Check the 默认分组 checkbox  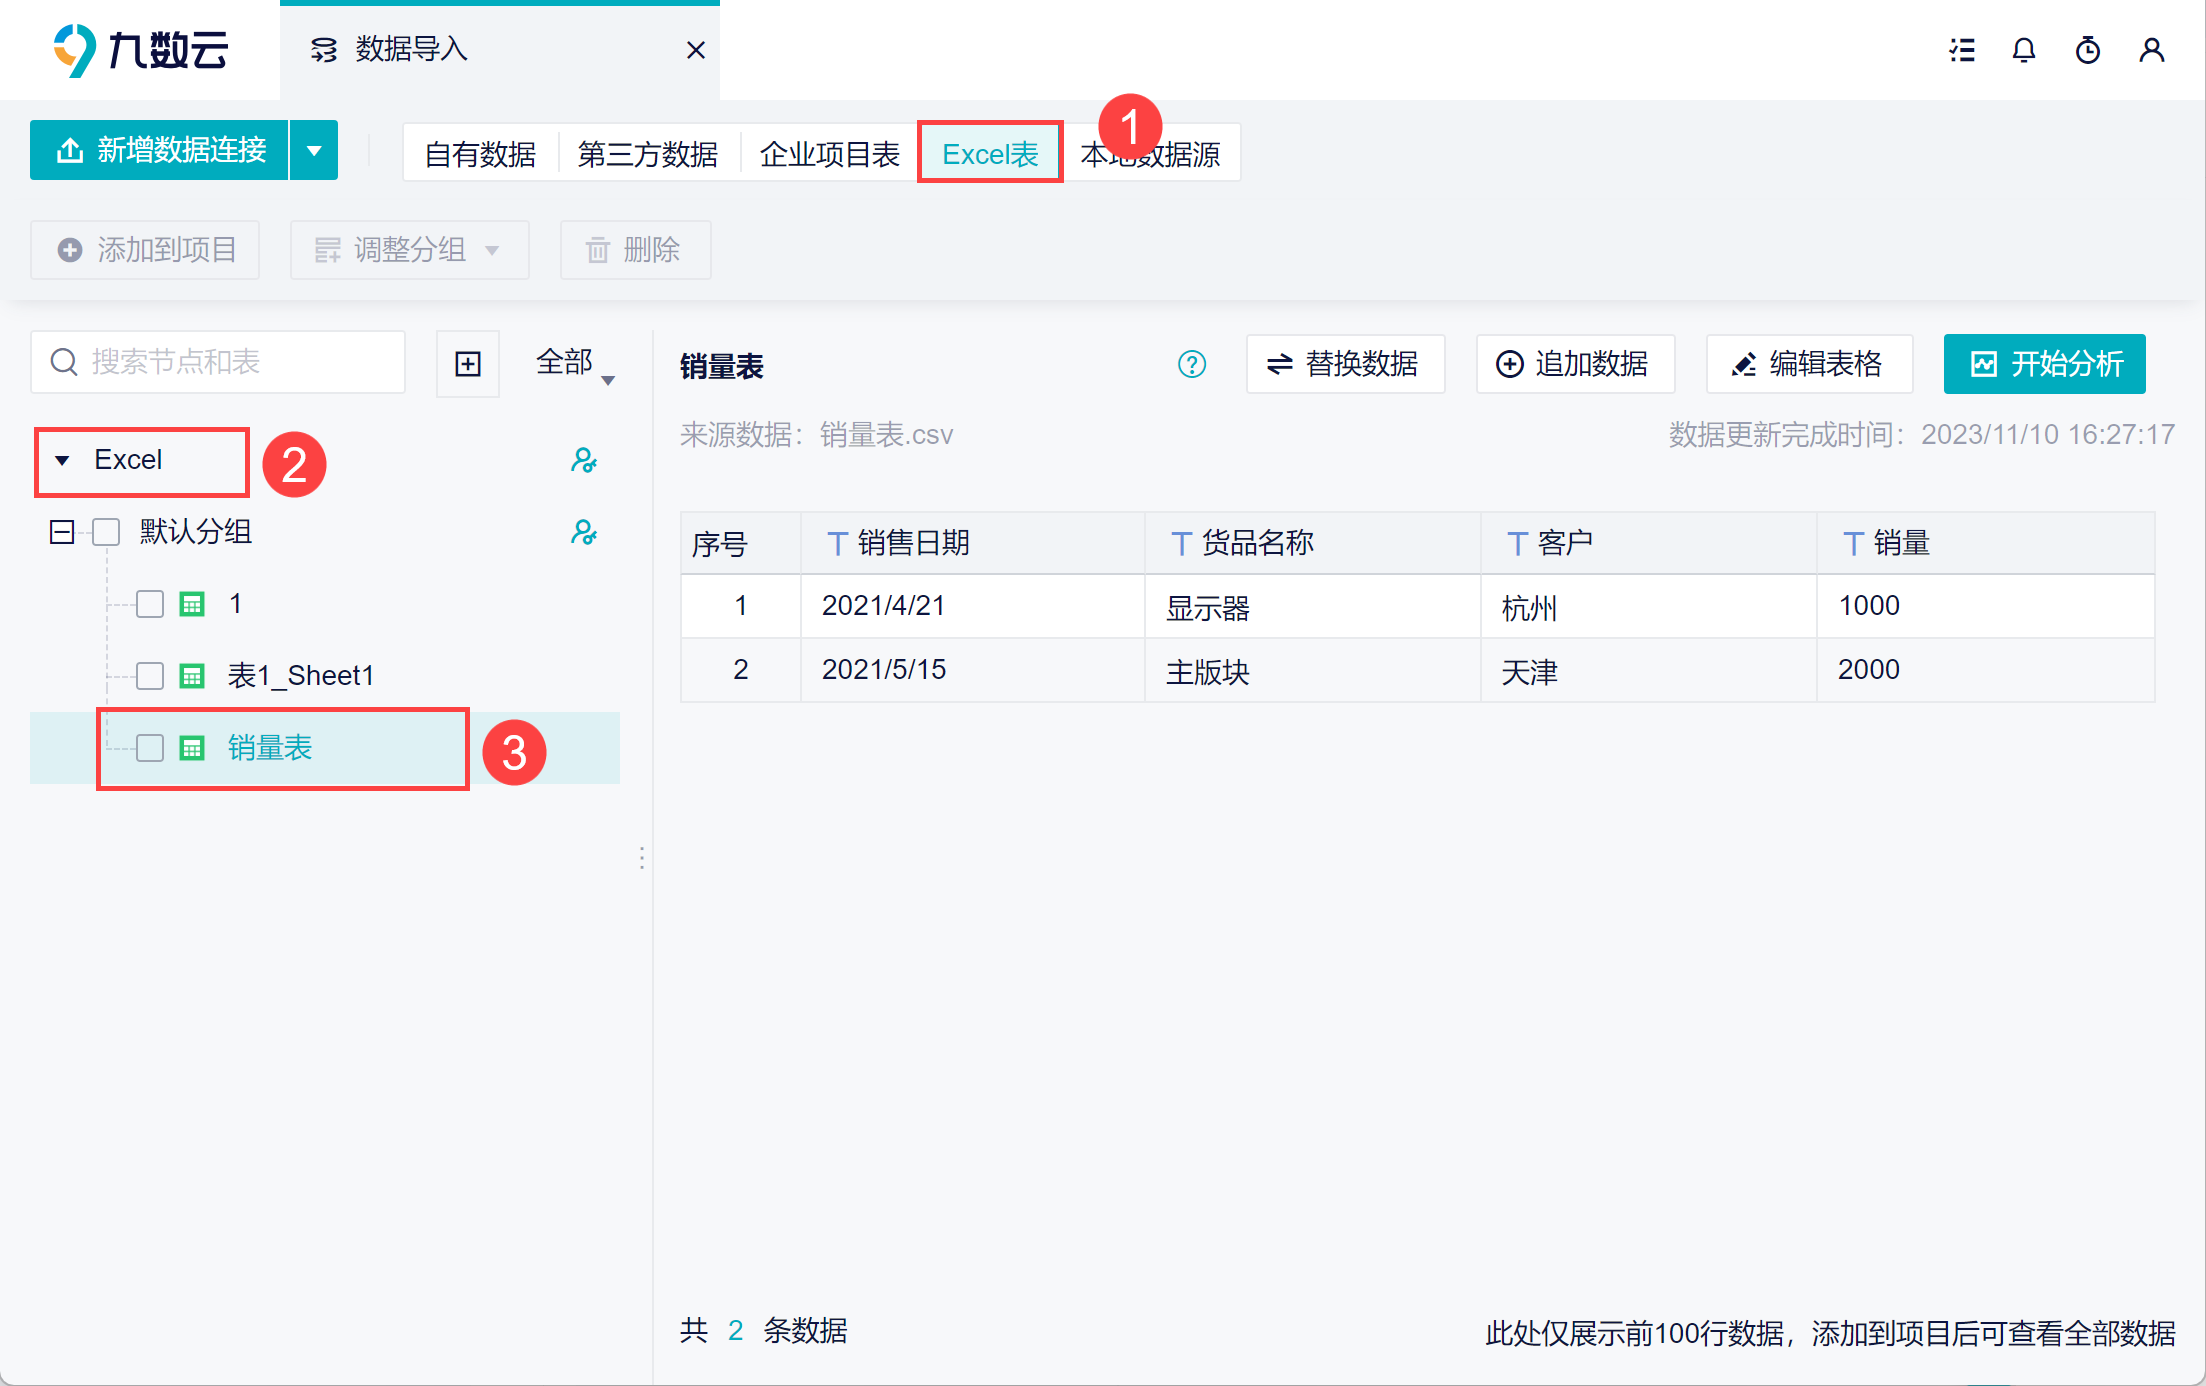click(106, 532)
